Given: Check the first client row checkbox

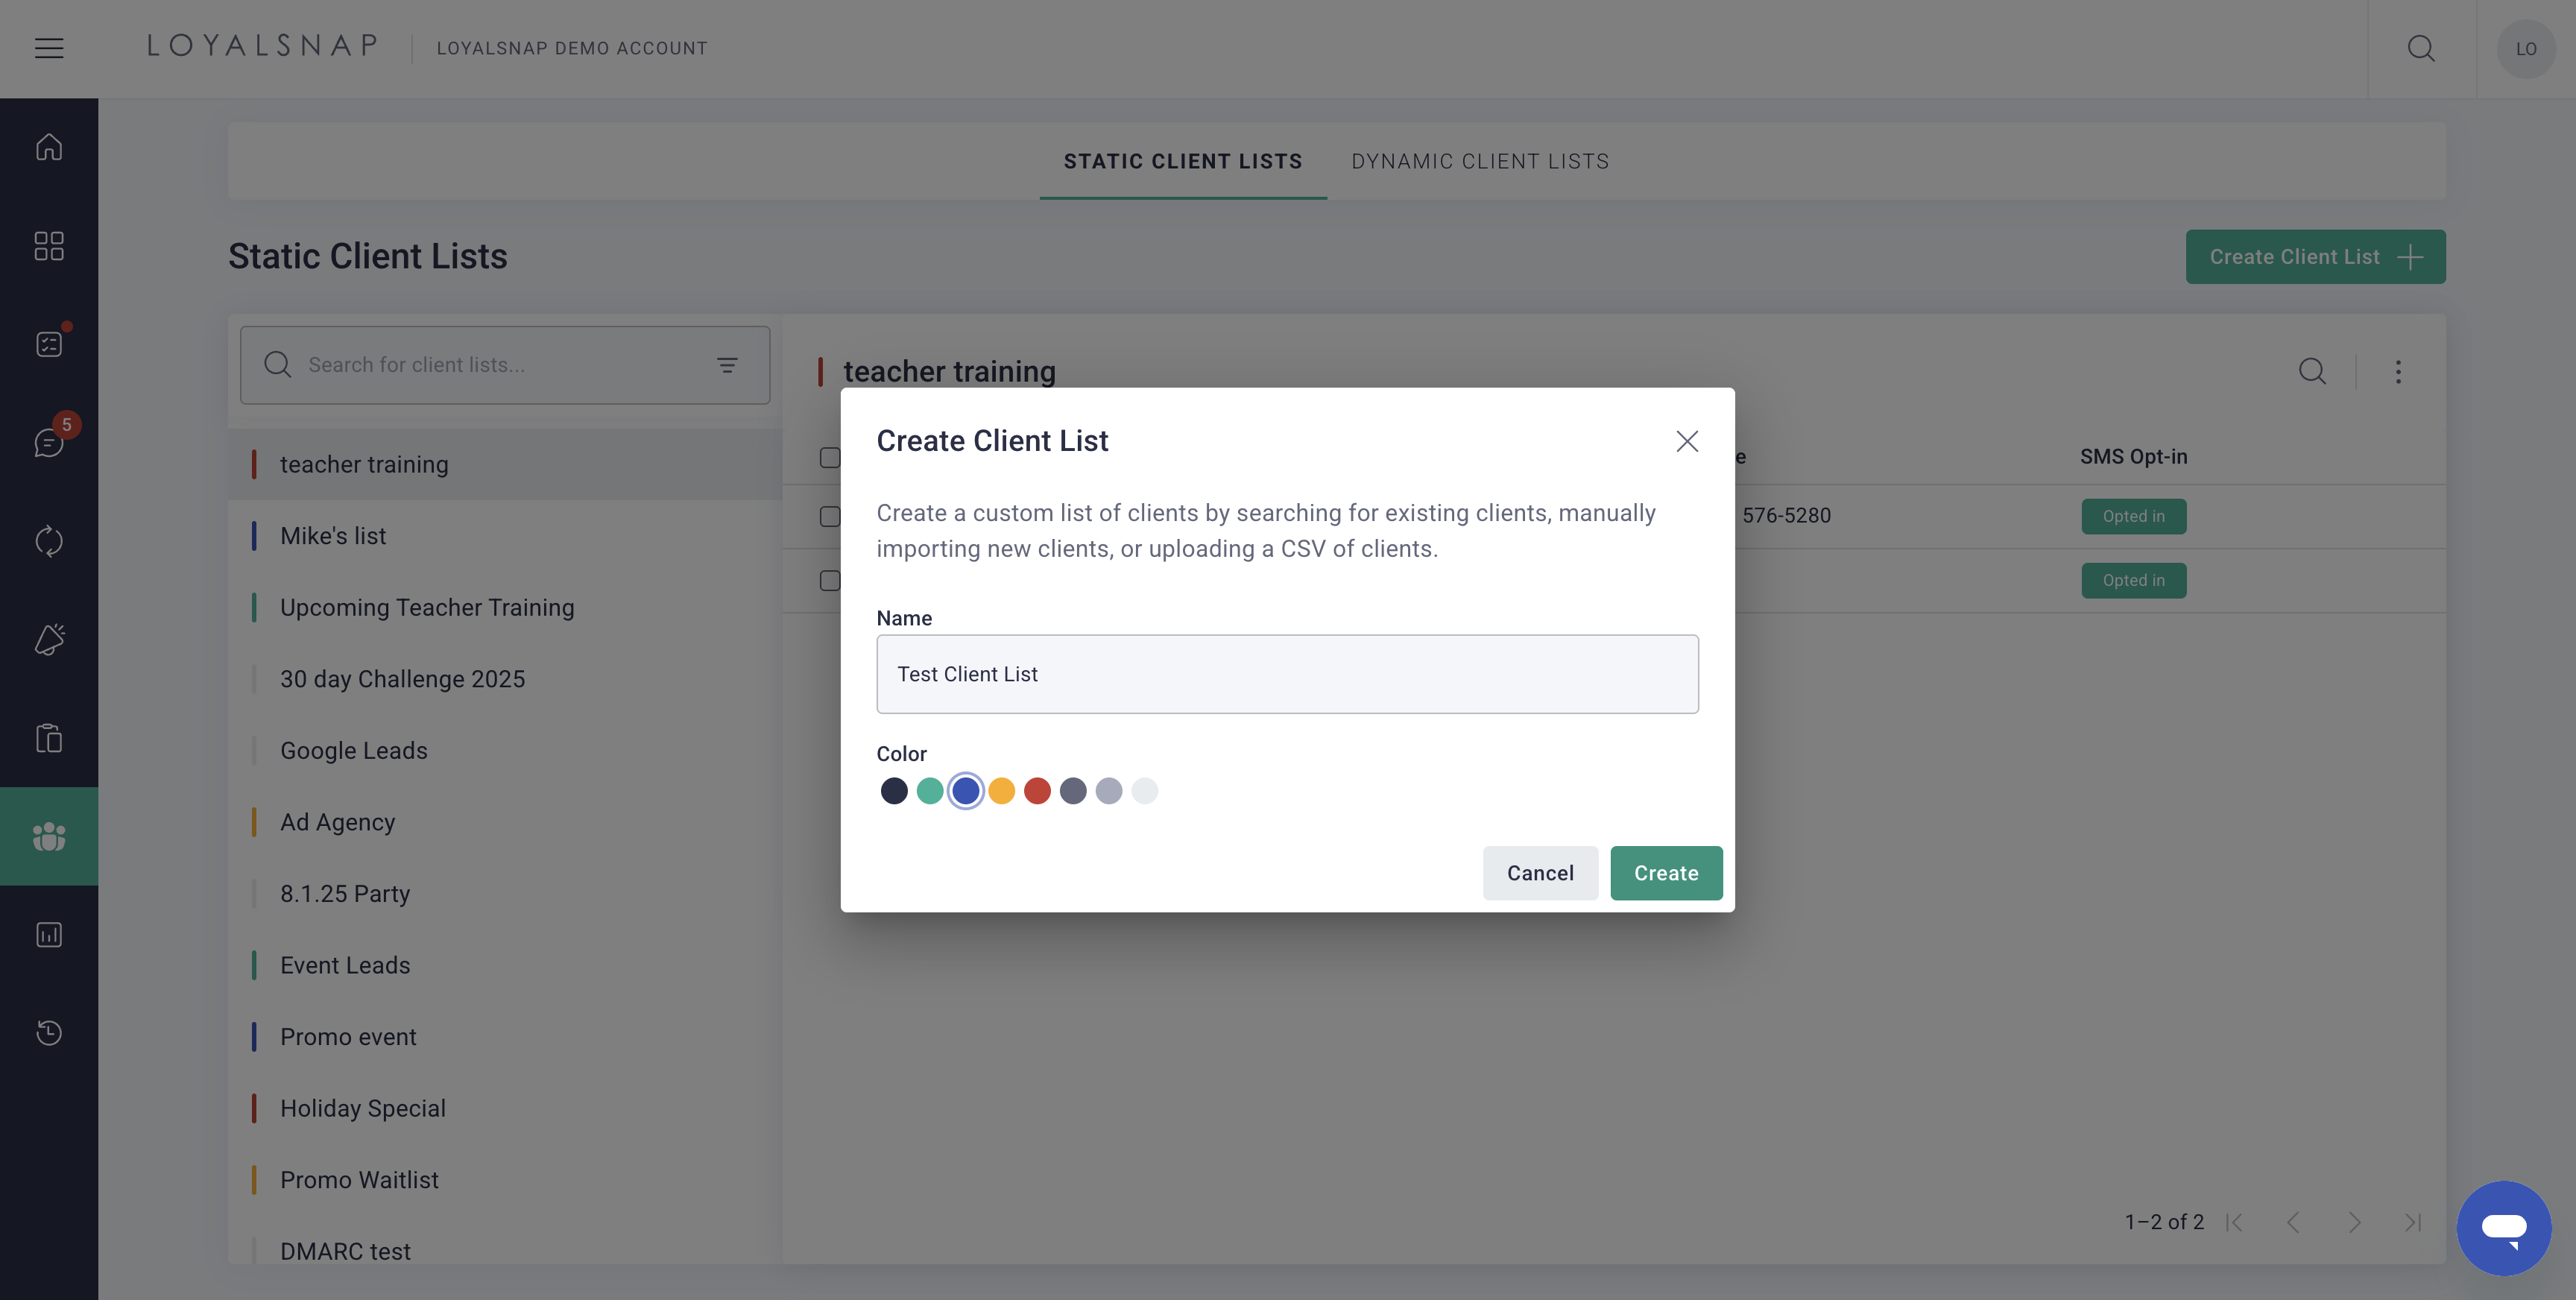Looking at the screenshot, I should point(831,516).
